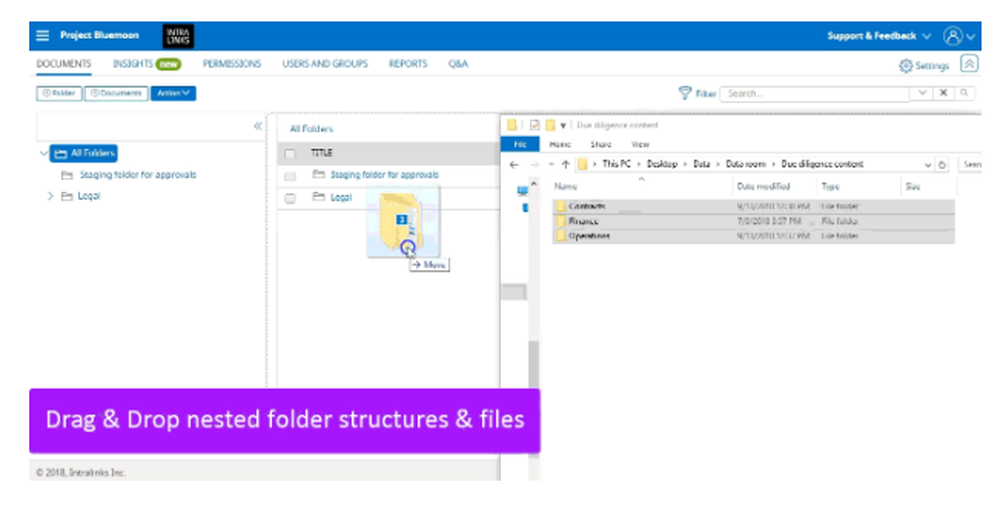The image size is (1000, 516).
Task: Click Explorer's search box
Action: click(970, 165)
